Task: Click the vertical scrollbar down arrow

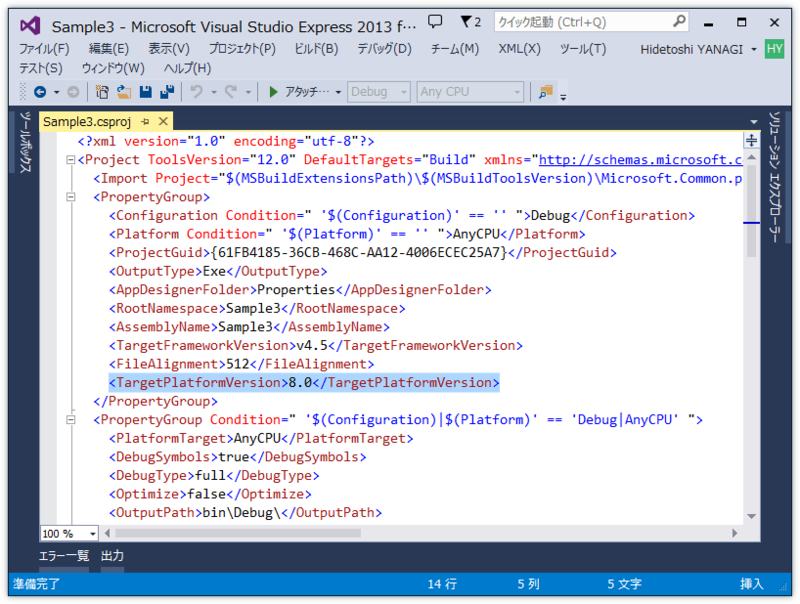Action: tap(751, 516)
